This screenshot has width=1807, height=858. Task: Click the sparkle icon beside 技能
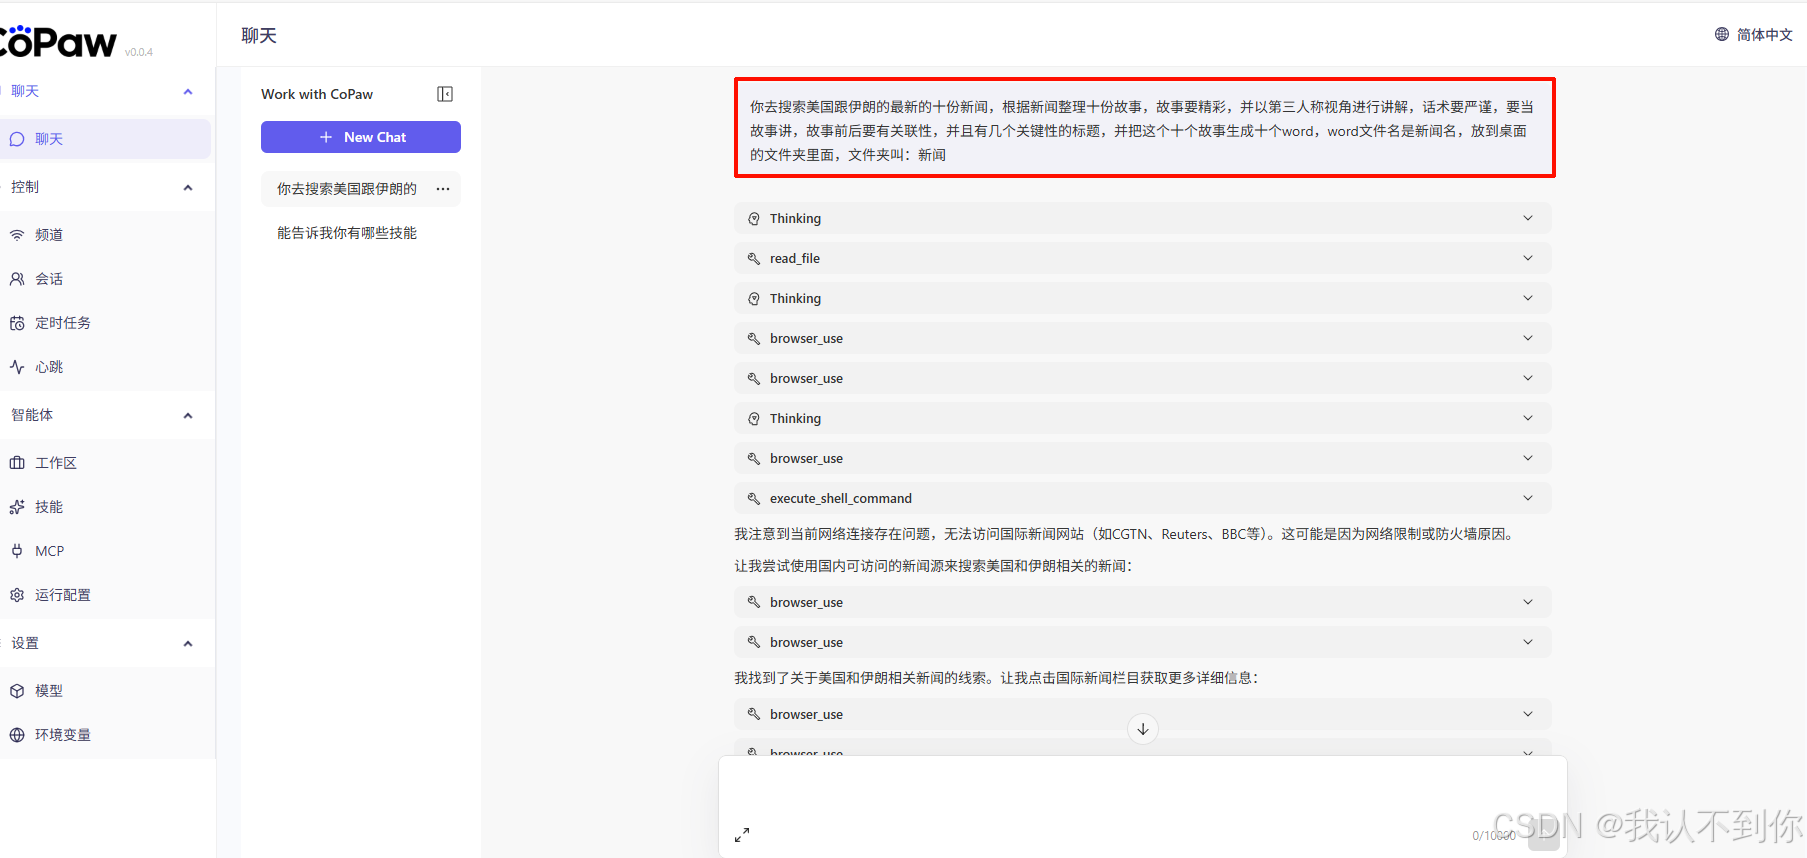click(x=17, y=507)
